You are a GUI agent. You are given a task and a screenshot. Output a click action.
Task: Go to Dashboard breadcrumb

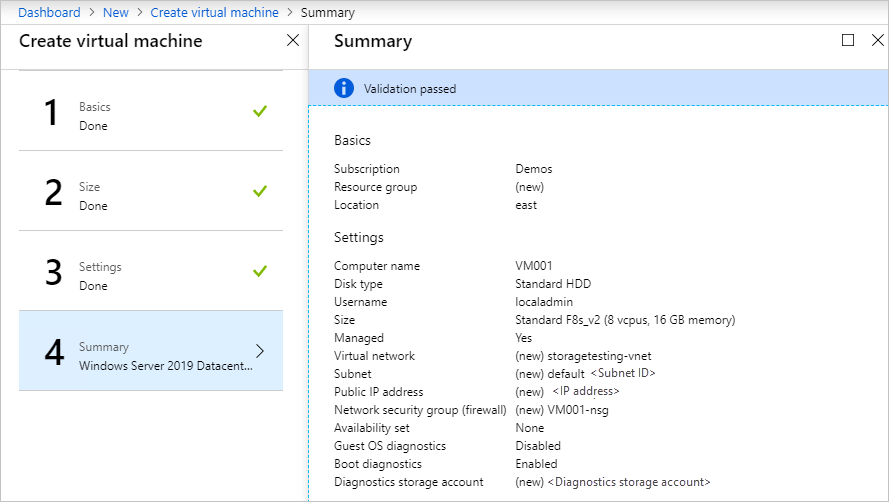click(x=49, y=13)
